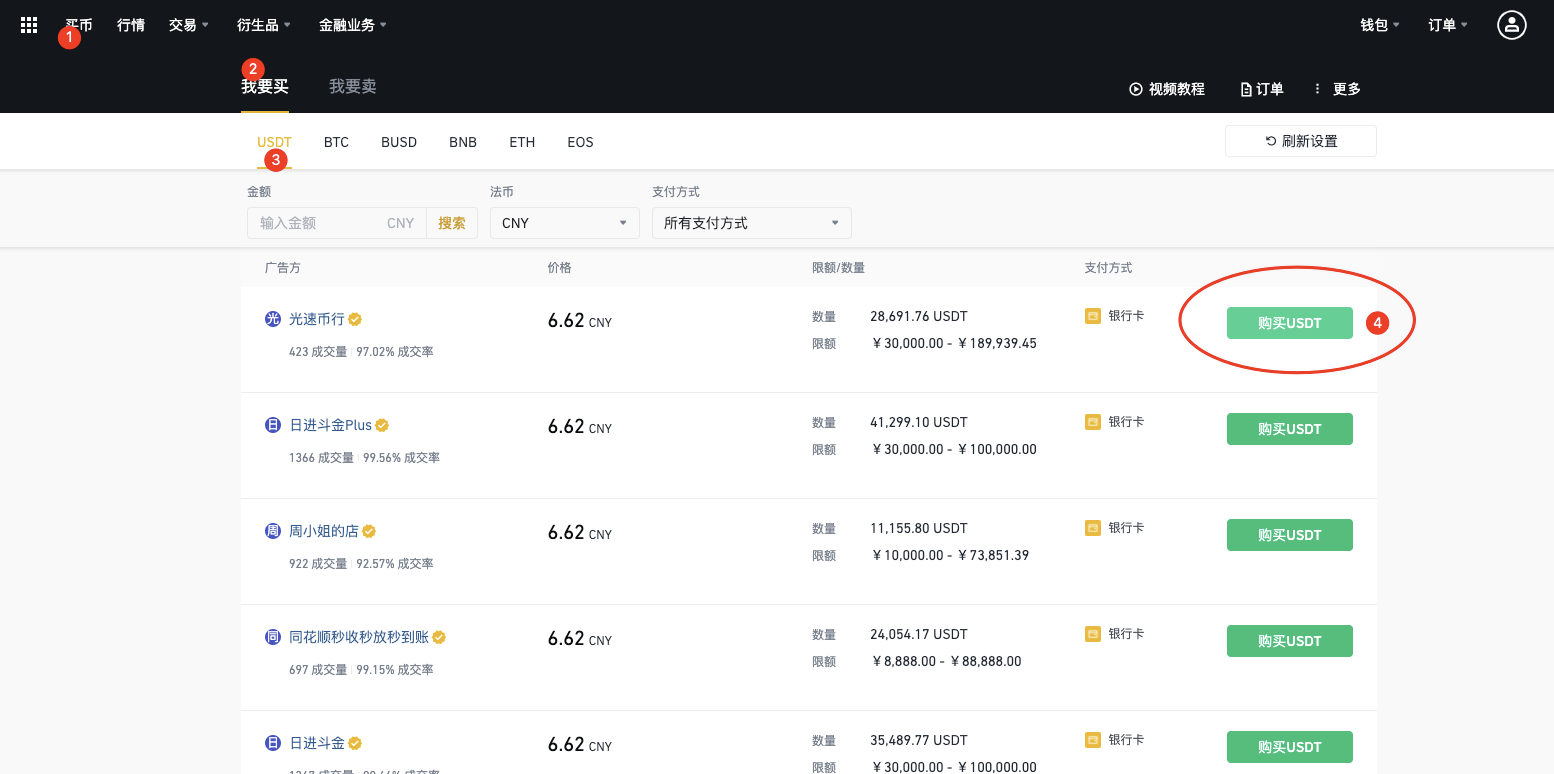Click 光速币行 advertiser avatar icon

click(273, 319)
